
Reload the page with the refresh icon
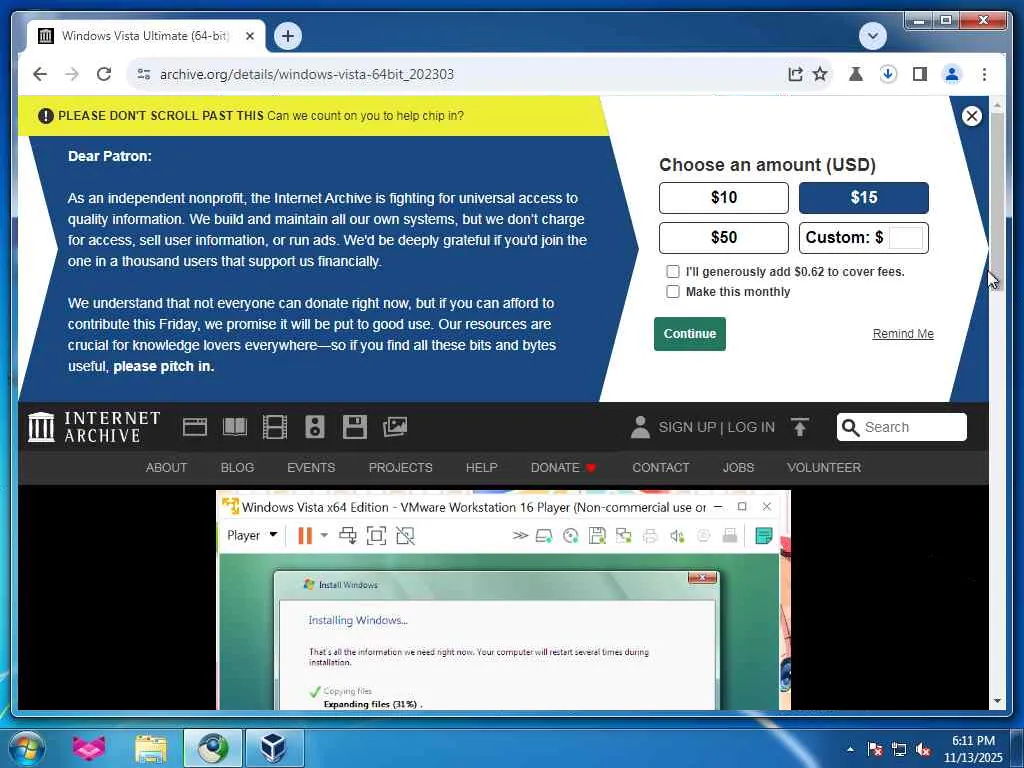(x=104, y=74)
